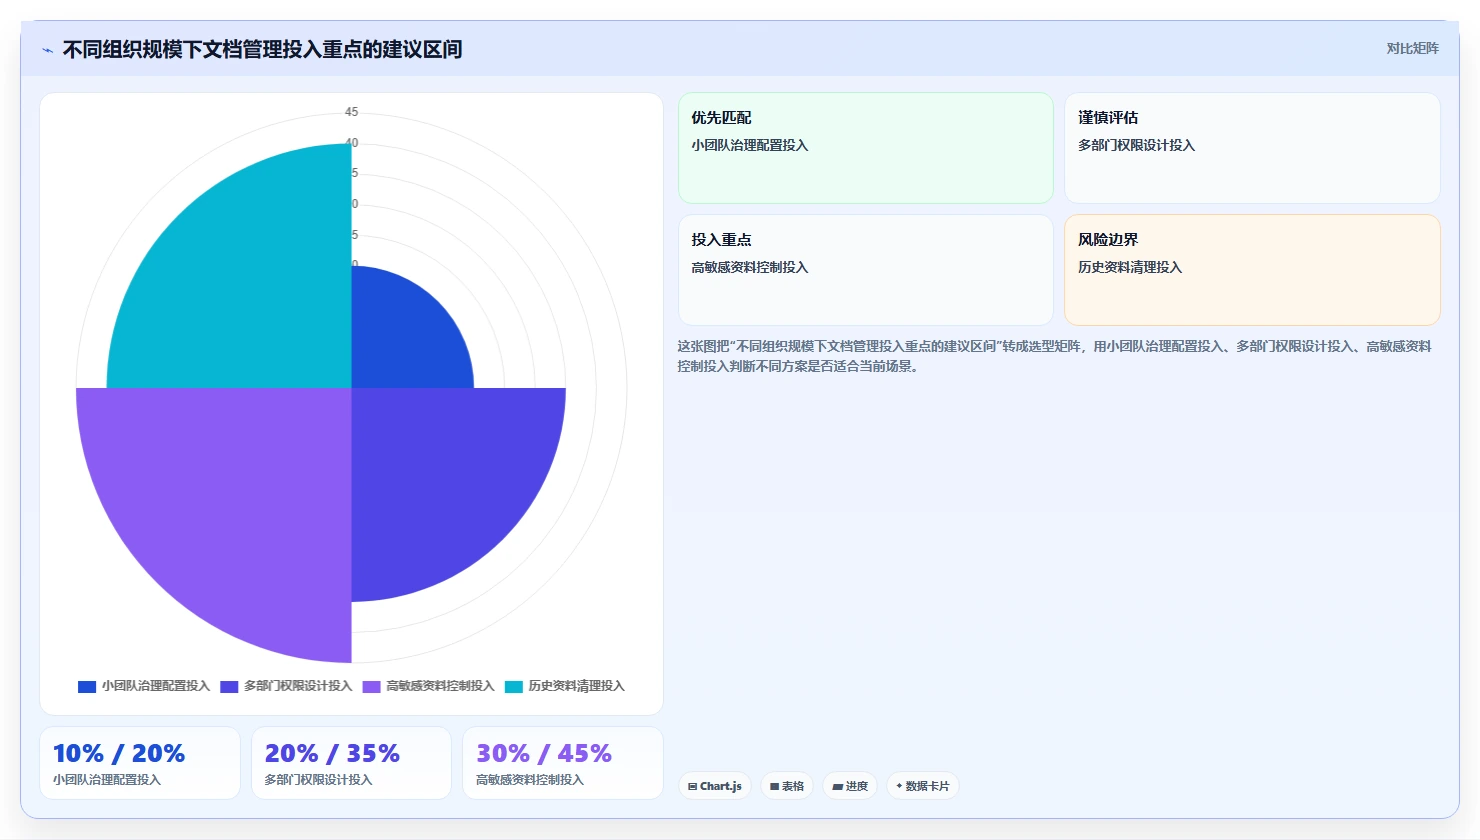
Task: Open the 投入重点 matrix card
Action: [866, 270]
